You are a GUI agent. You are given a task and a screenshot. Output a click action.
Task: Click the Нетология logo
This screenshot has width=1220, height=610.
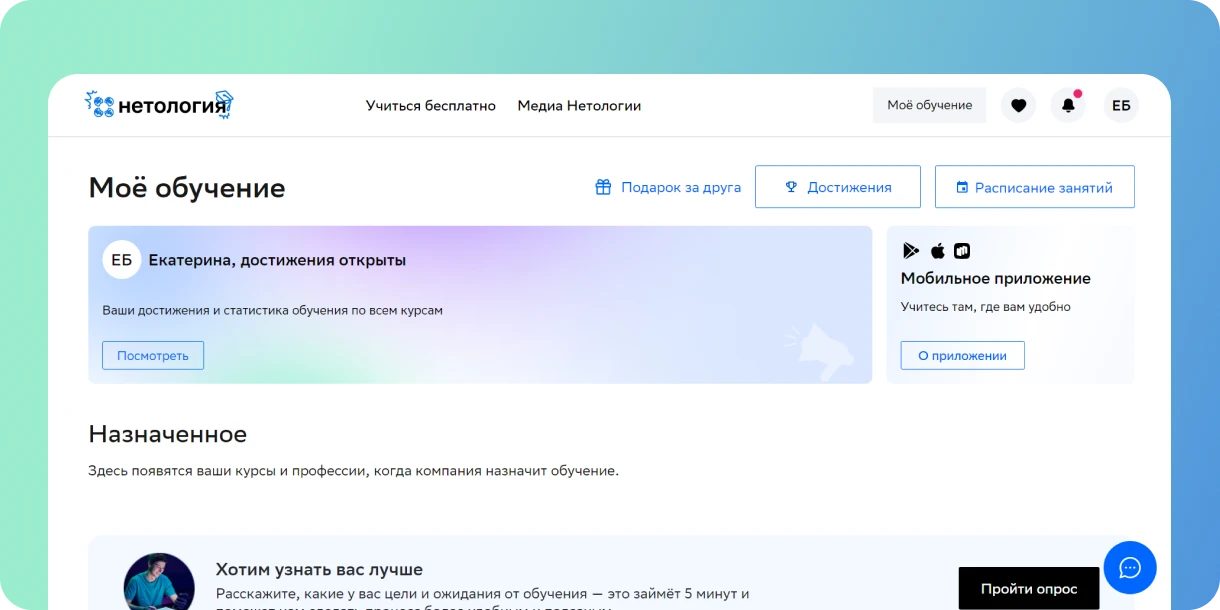(159, 105)
